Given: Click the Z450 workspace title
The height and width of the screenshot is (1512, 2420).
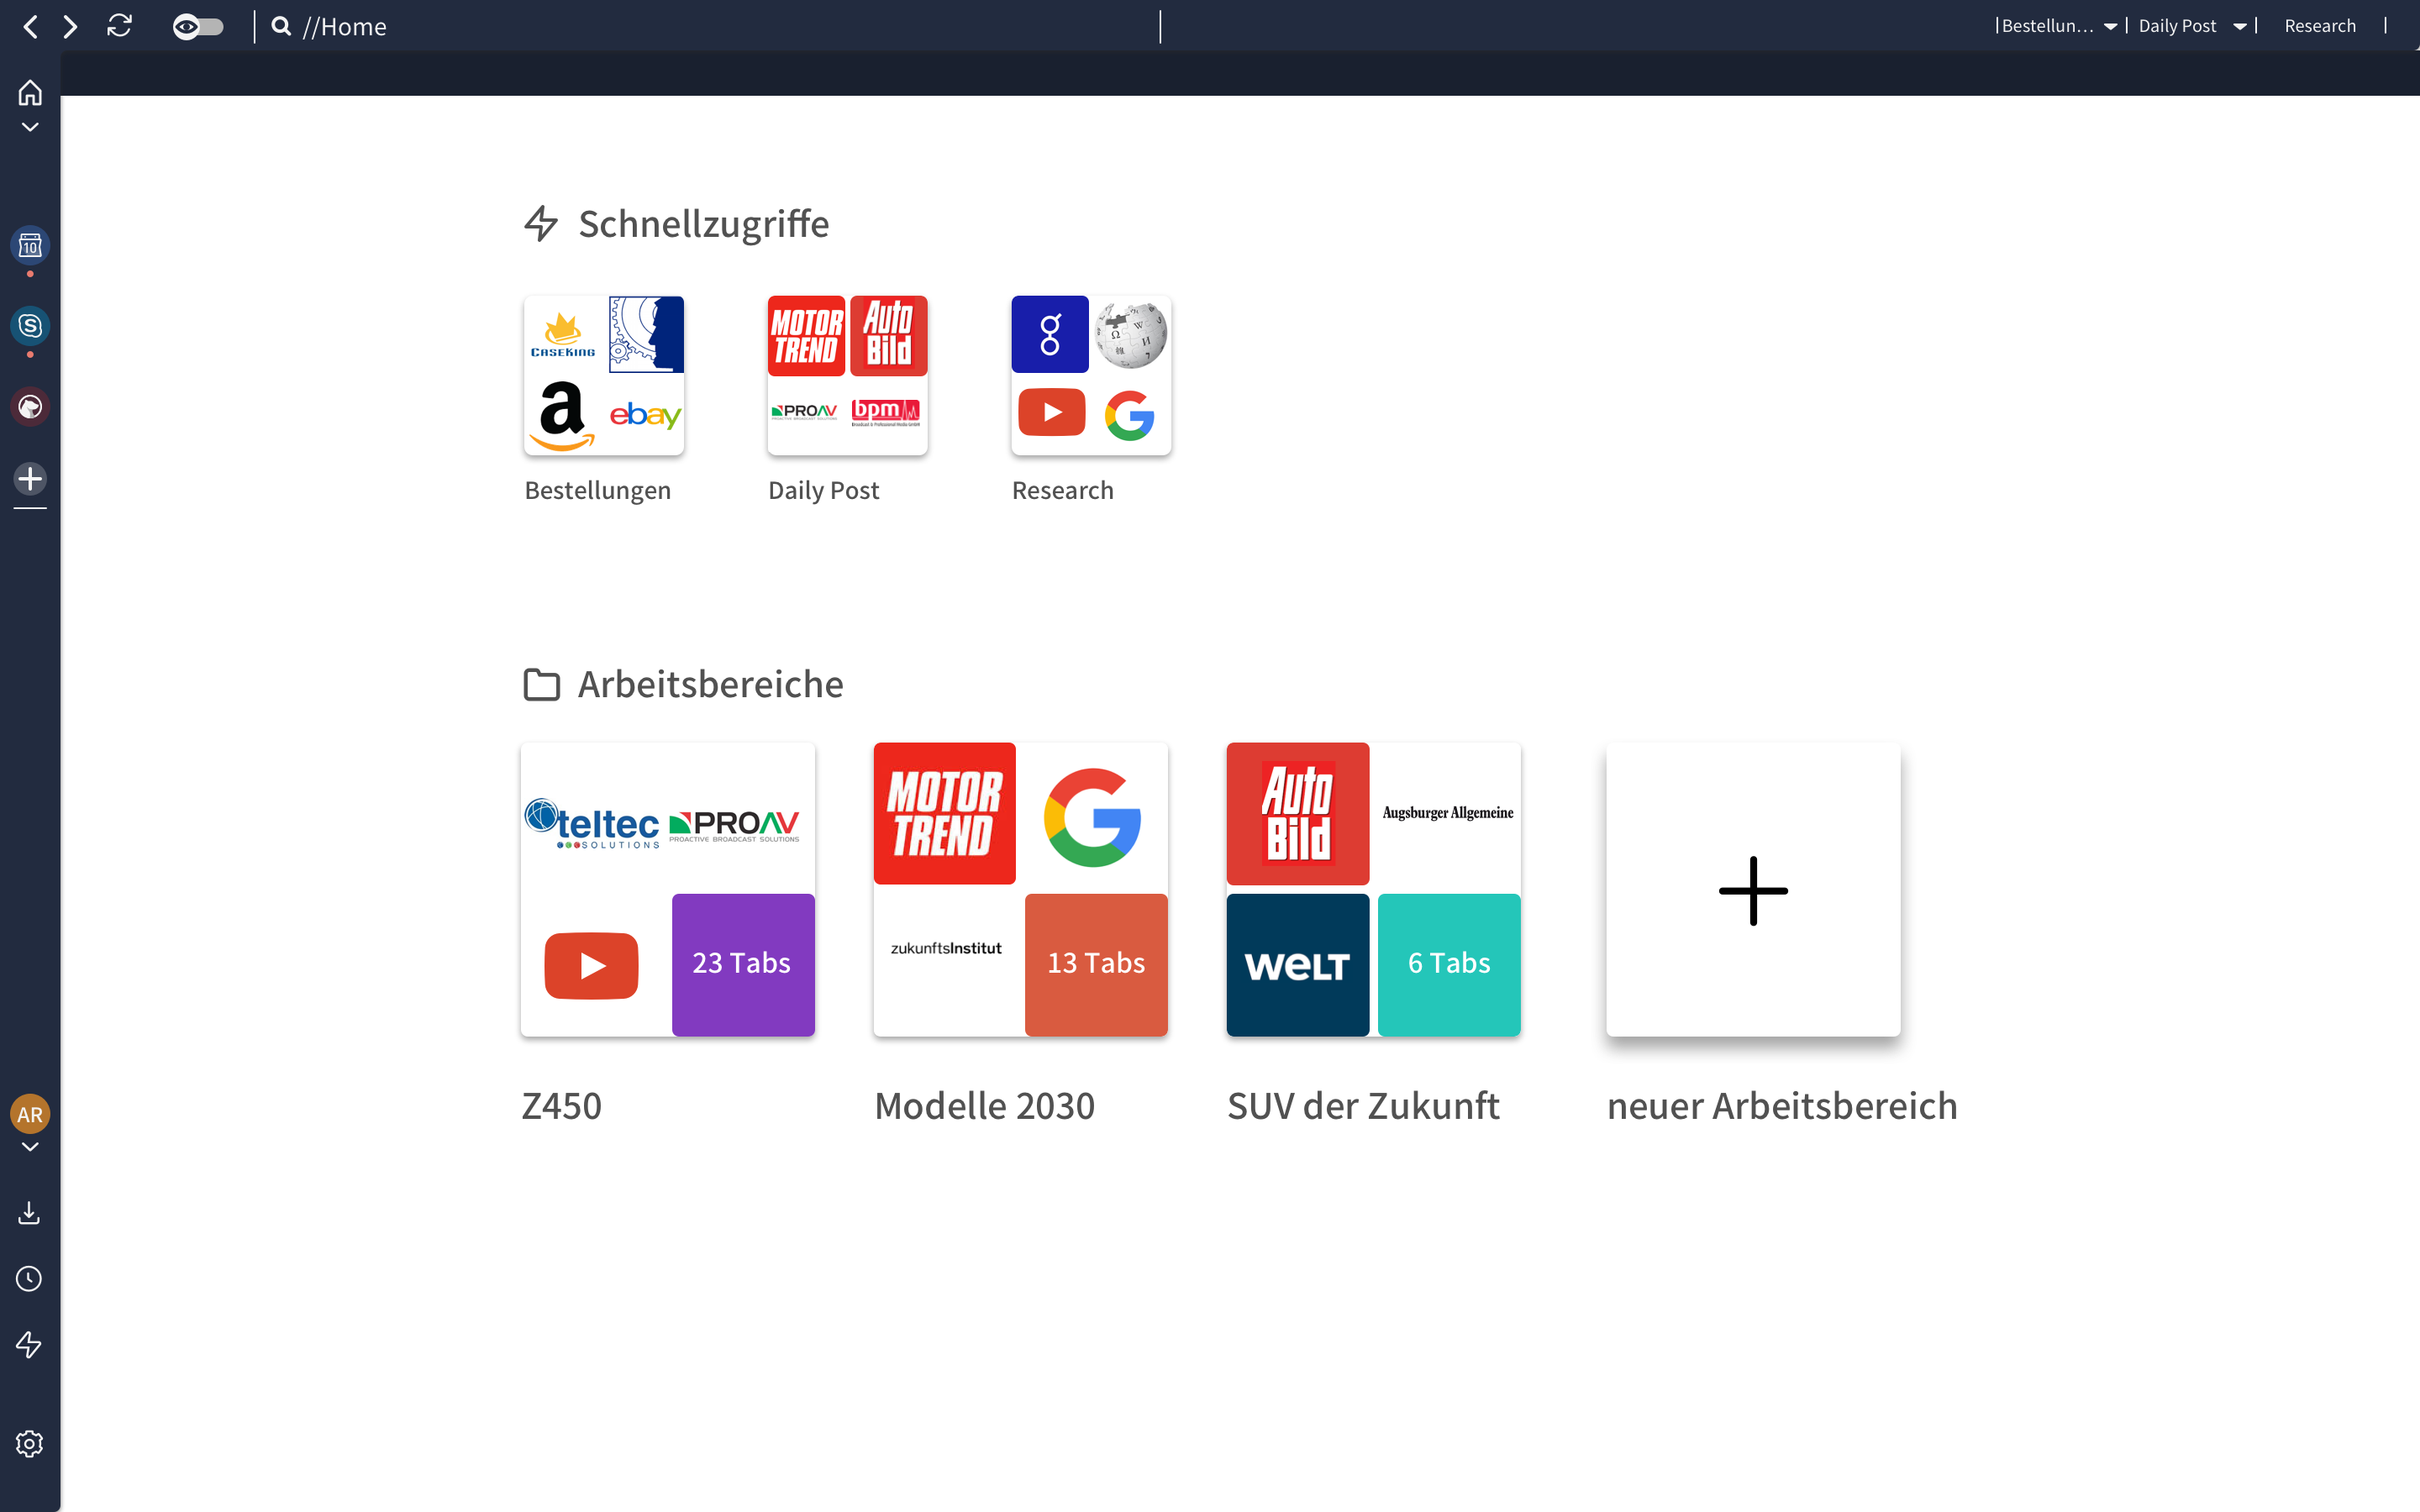Looking at the screenshot, I should 562,1106.
